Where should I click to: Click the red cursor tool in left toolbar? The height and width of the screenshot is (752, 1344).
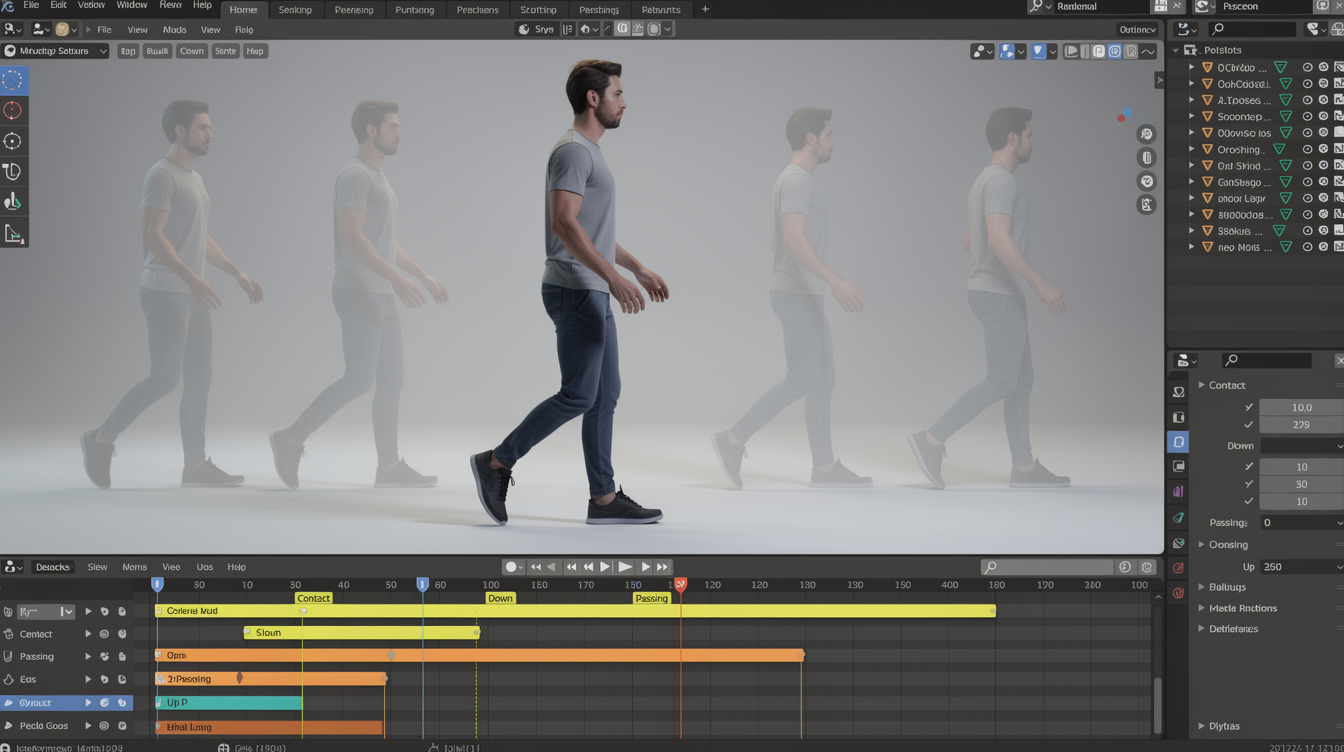[x=13, y=111]
